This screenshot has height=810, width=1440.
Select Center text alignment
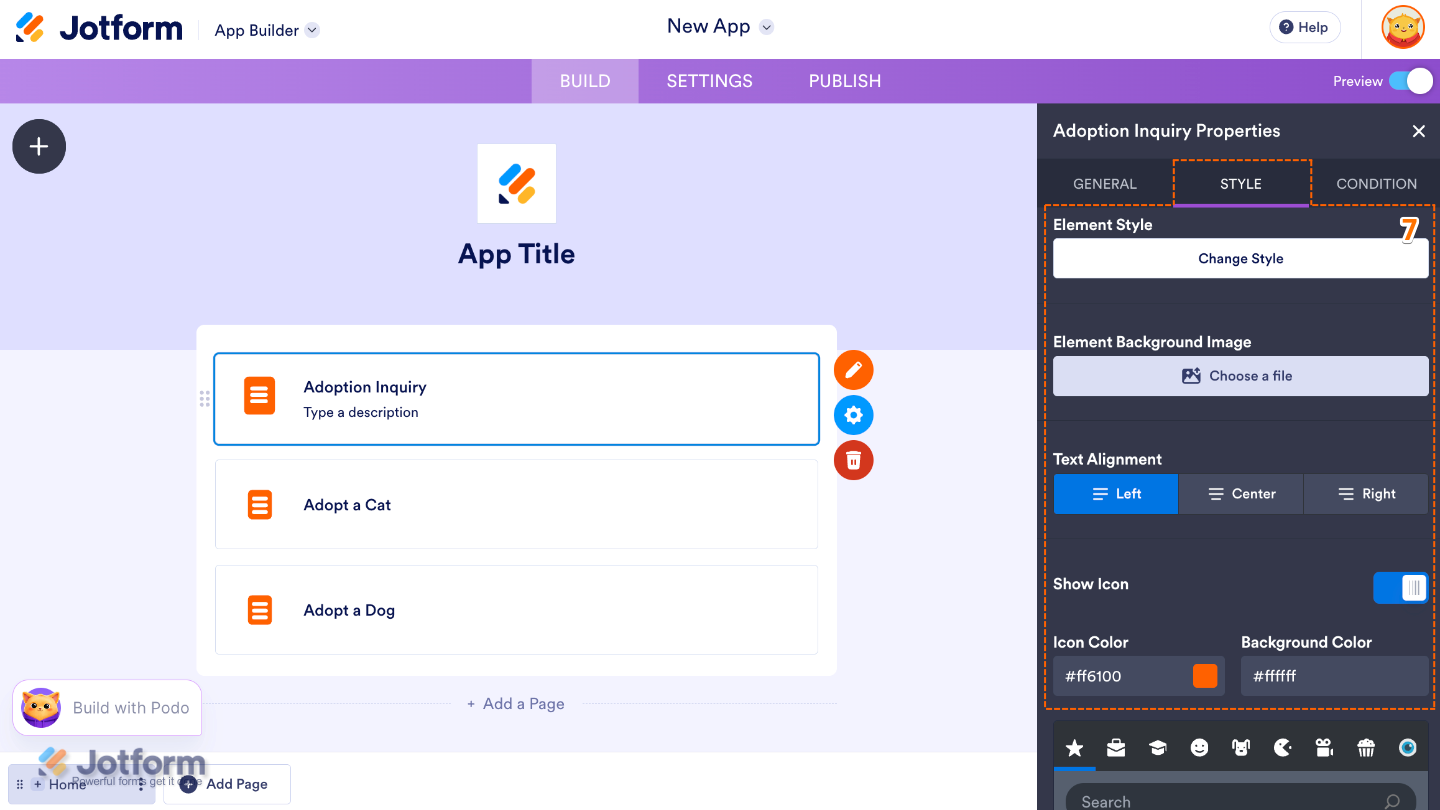(1240, 493)
